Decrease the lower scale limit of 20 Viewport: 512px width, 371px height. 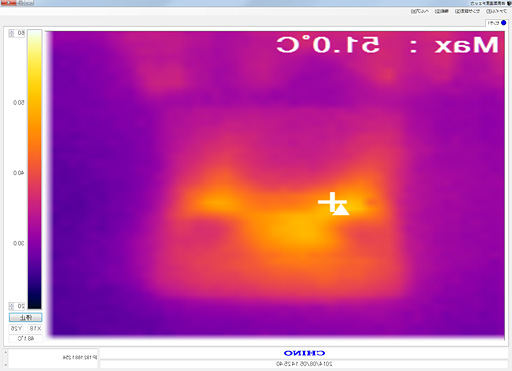click(11, 308)
